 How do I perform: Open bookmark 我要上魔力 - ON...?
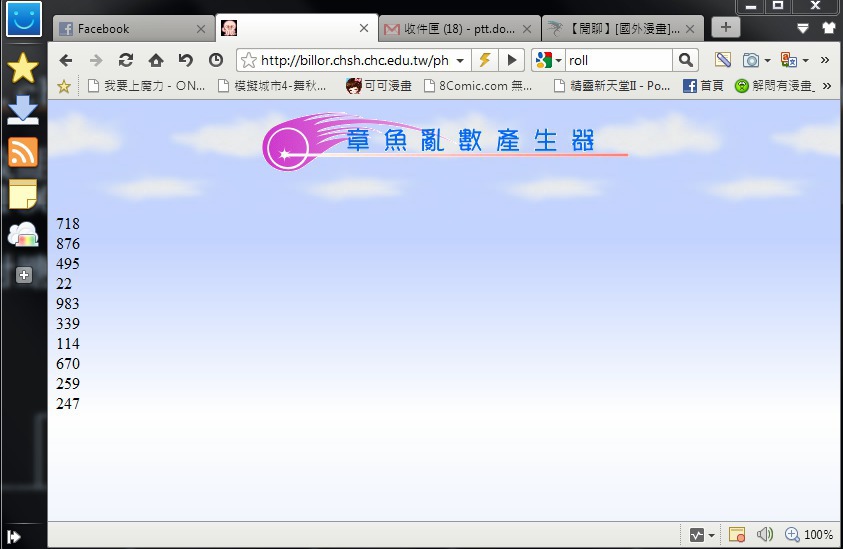(146, 86)
